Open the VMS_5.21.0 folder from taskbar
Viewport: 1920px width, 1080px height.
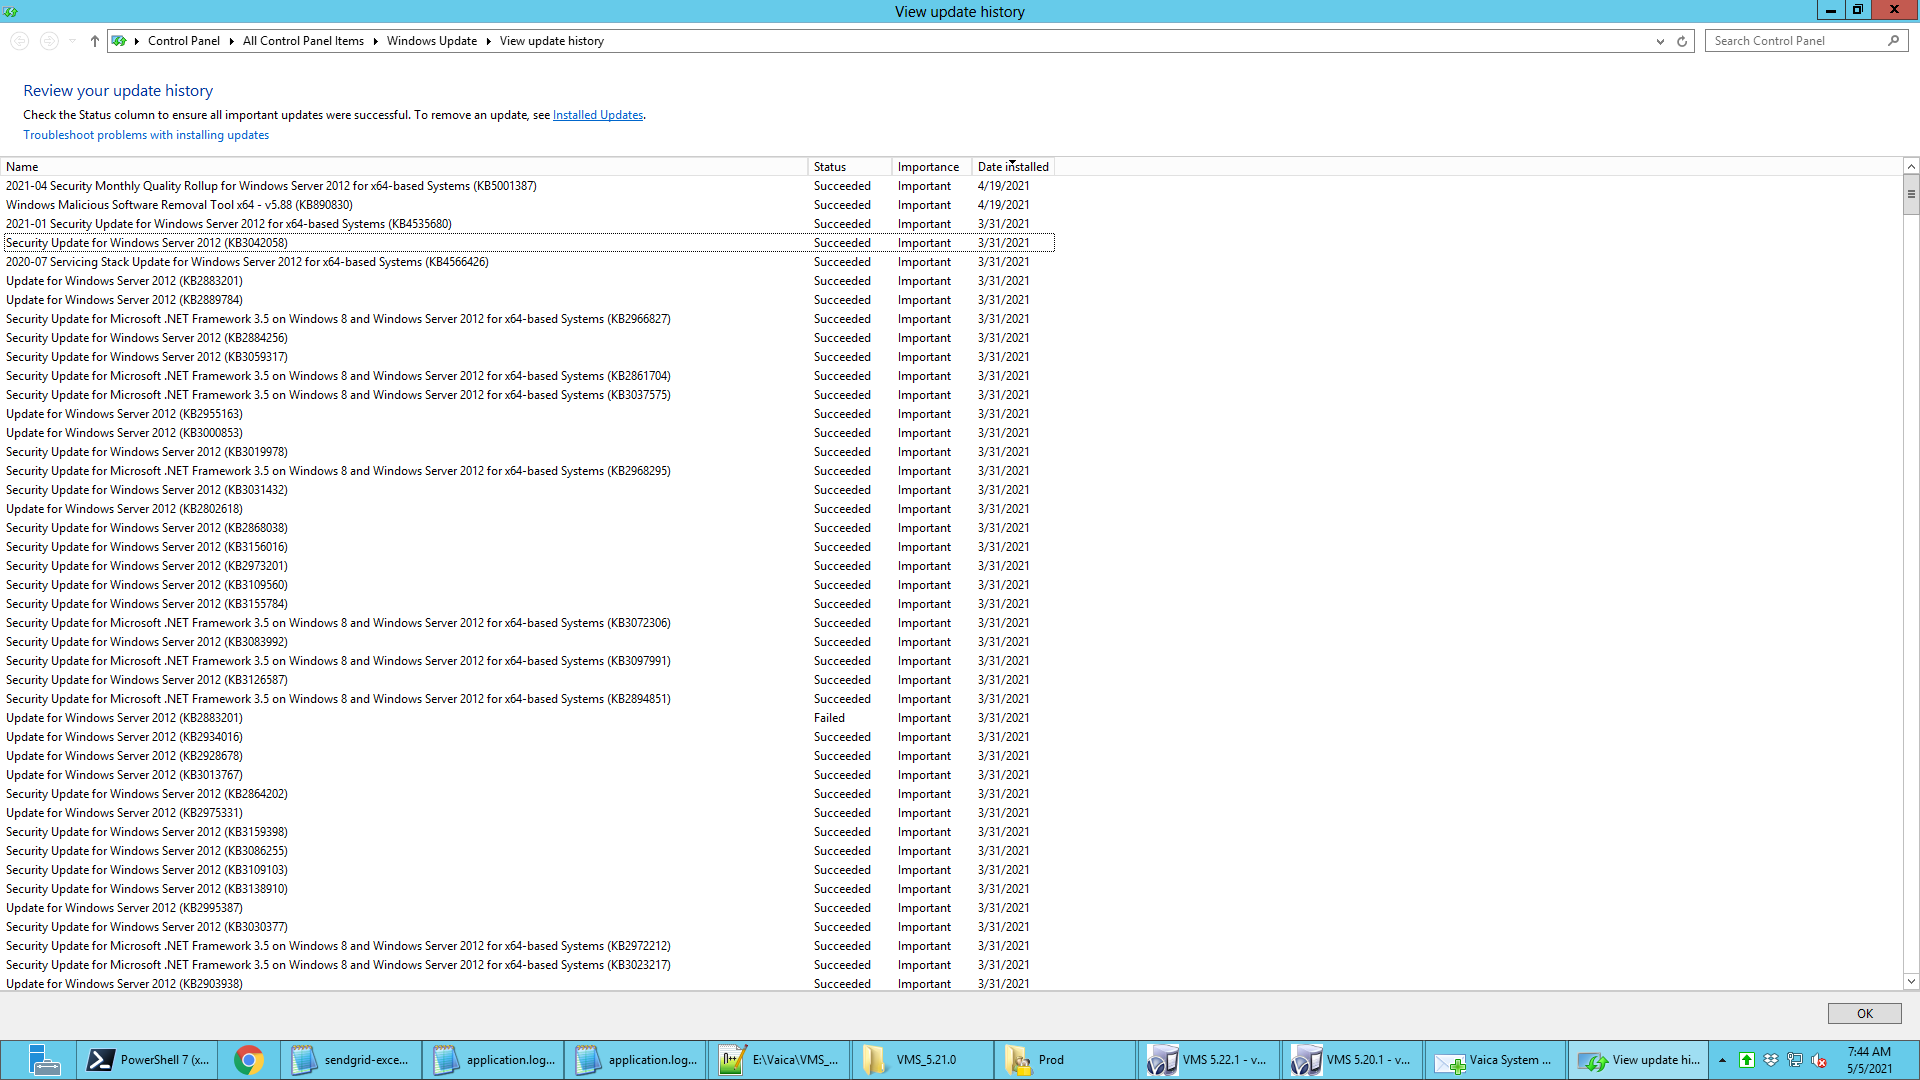(x=922, y=1059)
